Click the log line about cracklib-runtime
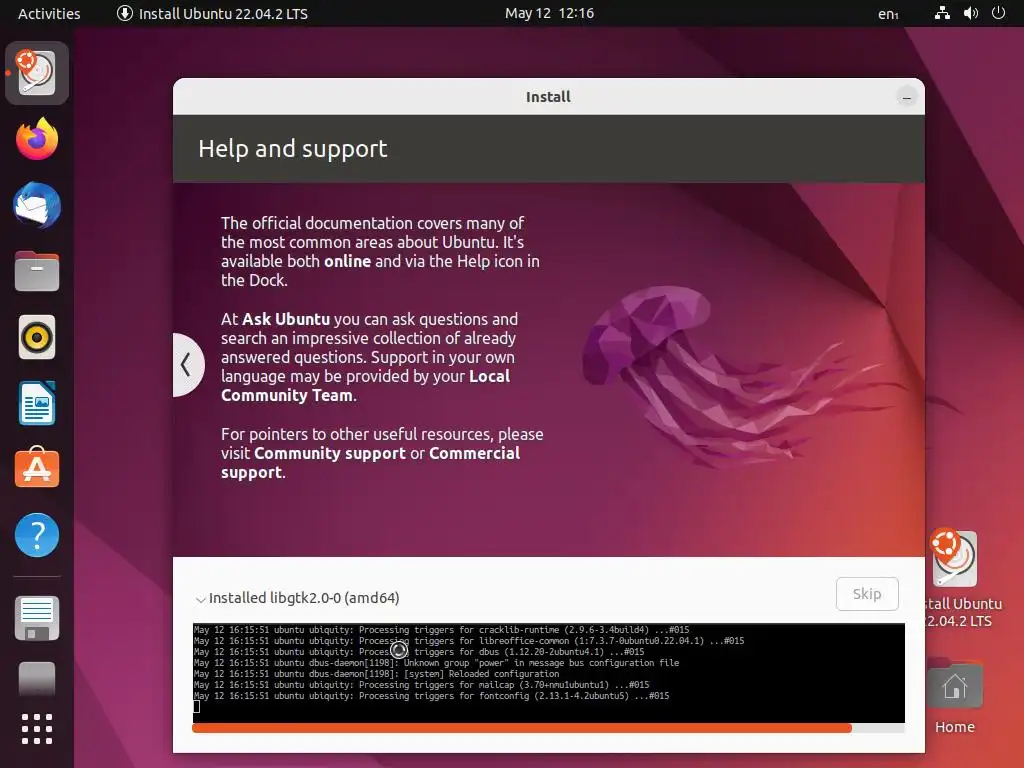The image size is (1024, 768). pos(441,630)
